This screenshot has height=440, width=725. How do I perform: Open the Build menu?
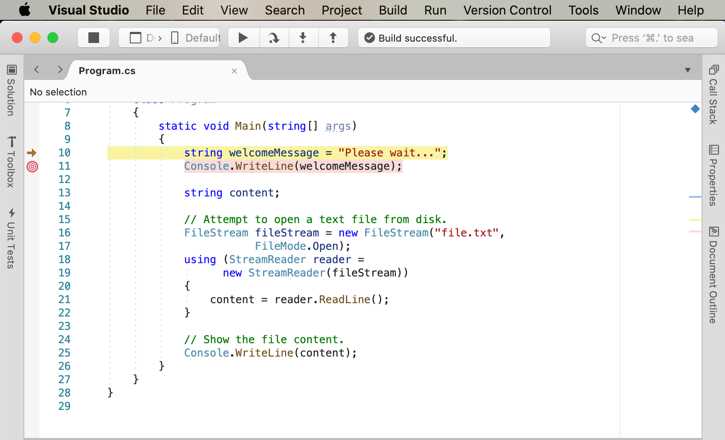(393, 10)
